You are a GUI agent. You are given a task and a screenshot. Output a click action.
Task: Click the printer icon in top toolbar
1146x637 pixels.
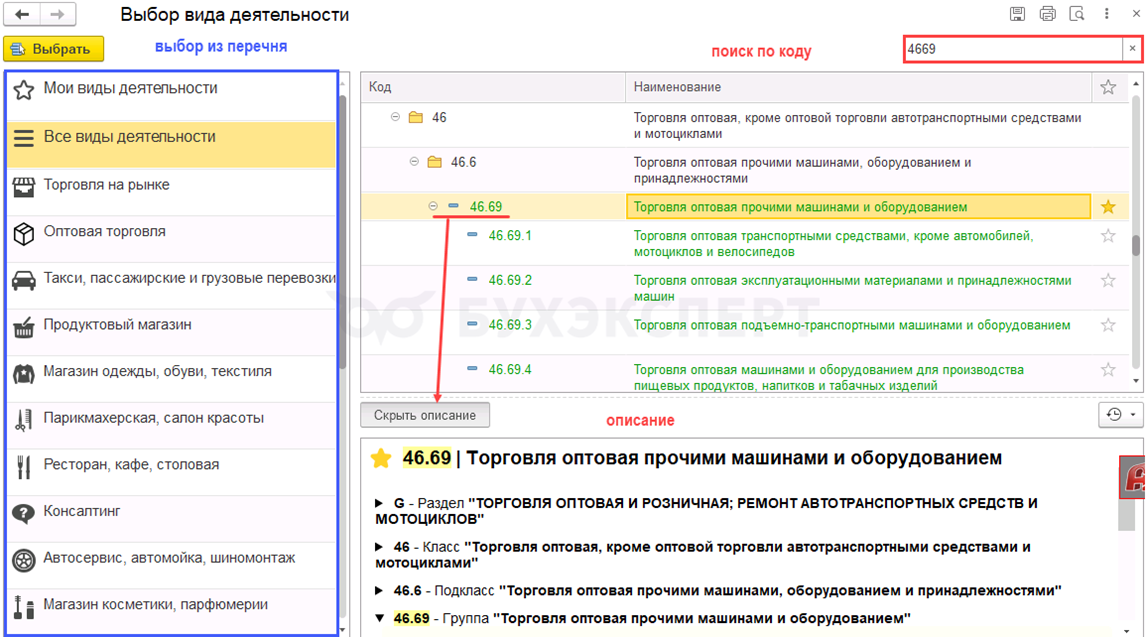pos(1047,14)
